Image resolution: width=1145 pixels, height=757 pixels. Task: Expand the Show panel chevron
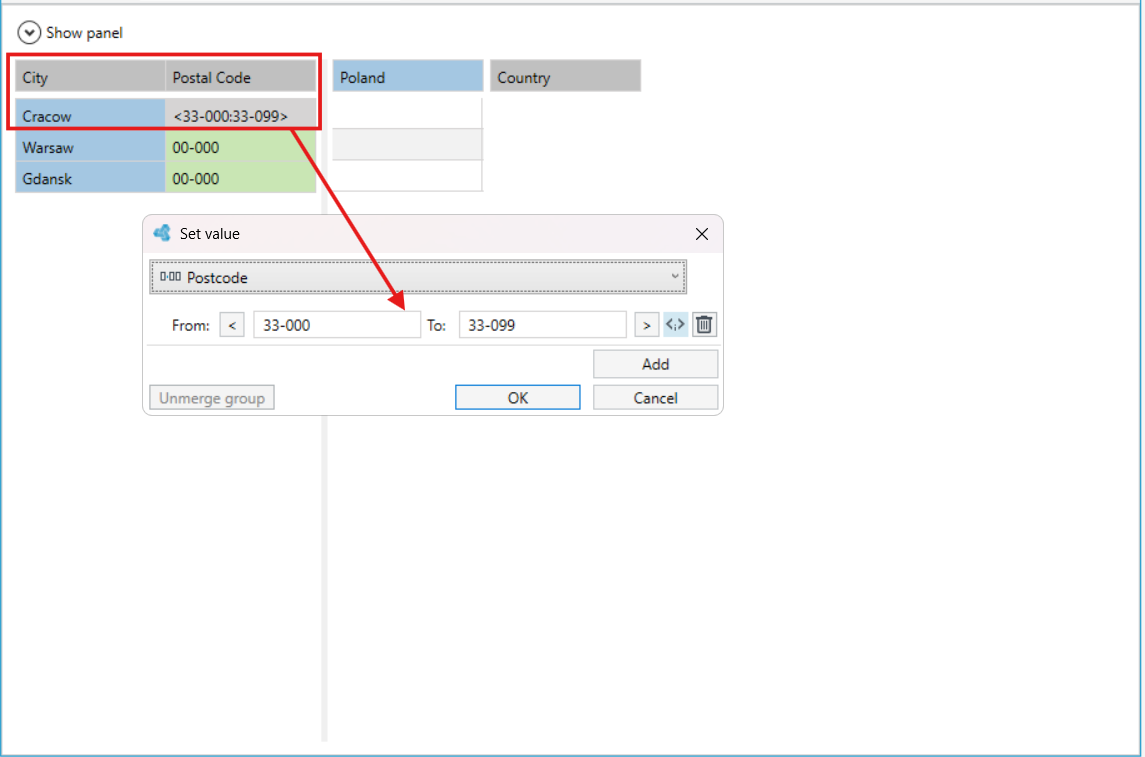click(x=29, y=33)
